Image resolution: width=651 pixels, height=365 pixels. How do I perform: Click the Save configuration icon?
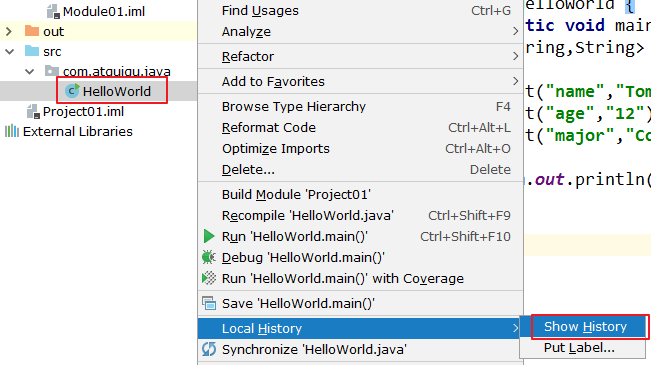[x=209, y=304]
